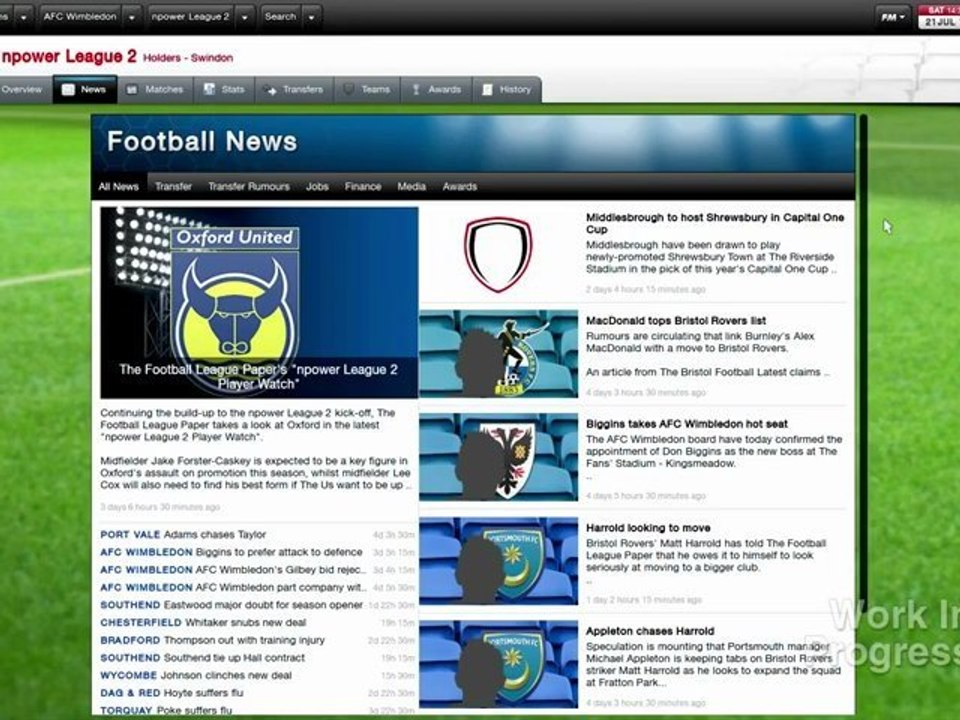Click 'Speculation is mounting that Portsmouth manager' text

(713, 664)
